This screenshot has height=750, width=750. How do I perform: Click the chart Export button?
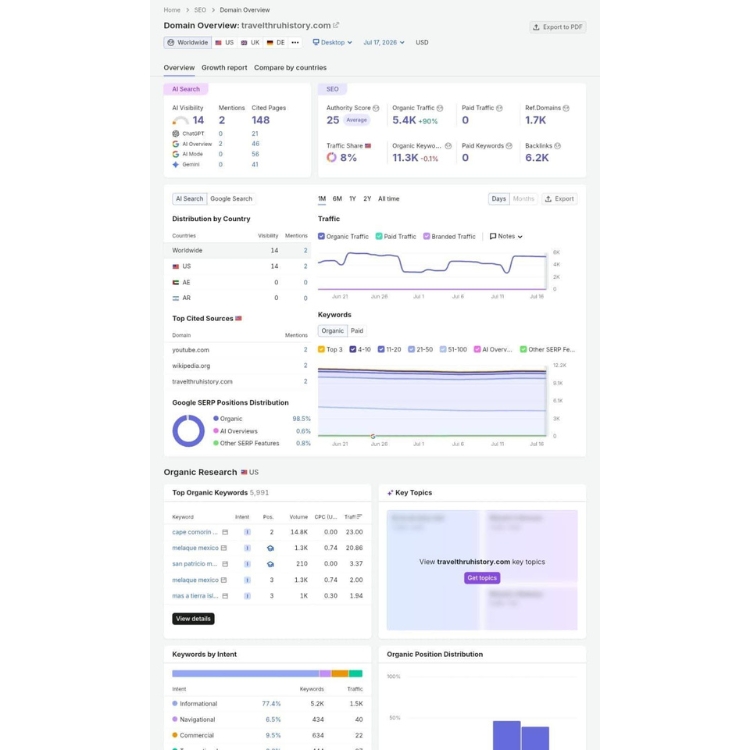pyautogui.click(x=559, y=199)
